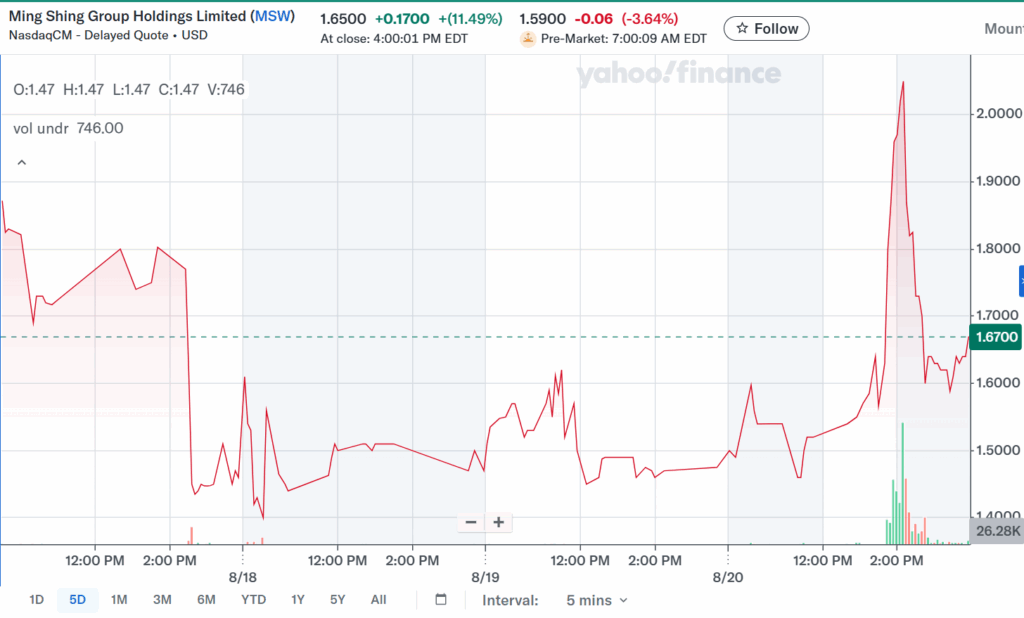Click the Pre-Market sun icon

coord(526,39)
